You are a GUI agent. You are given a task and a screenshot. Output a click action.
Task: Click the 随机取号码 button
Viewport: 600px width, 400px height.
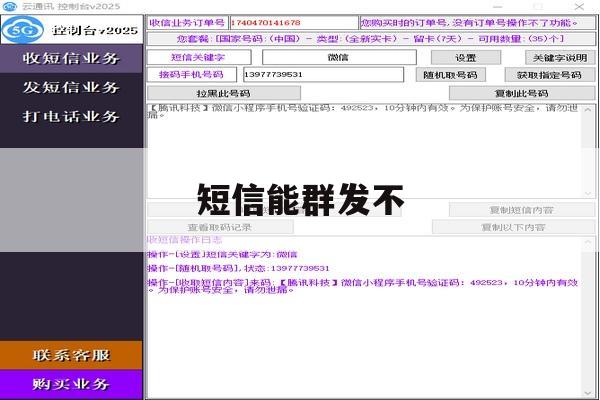pos(451,75)
